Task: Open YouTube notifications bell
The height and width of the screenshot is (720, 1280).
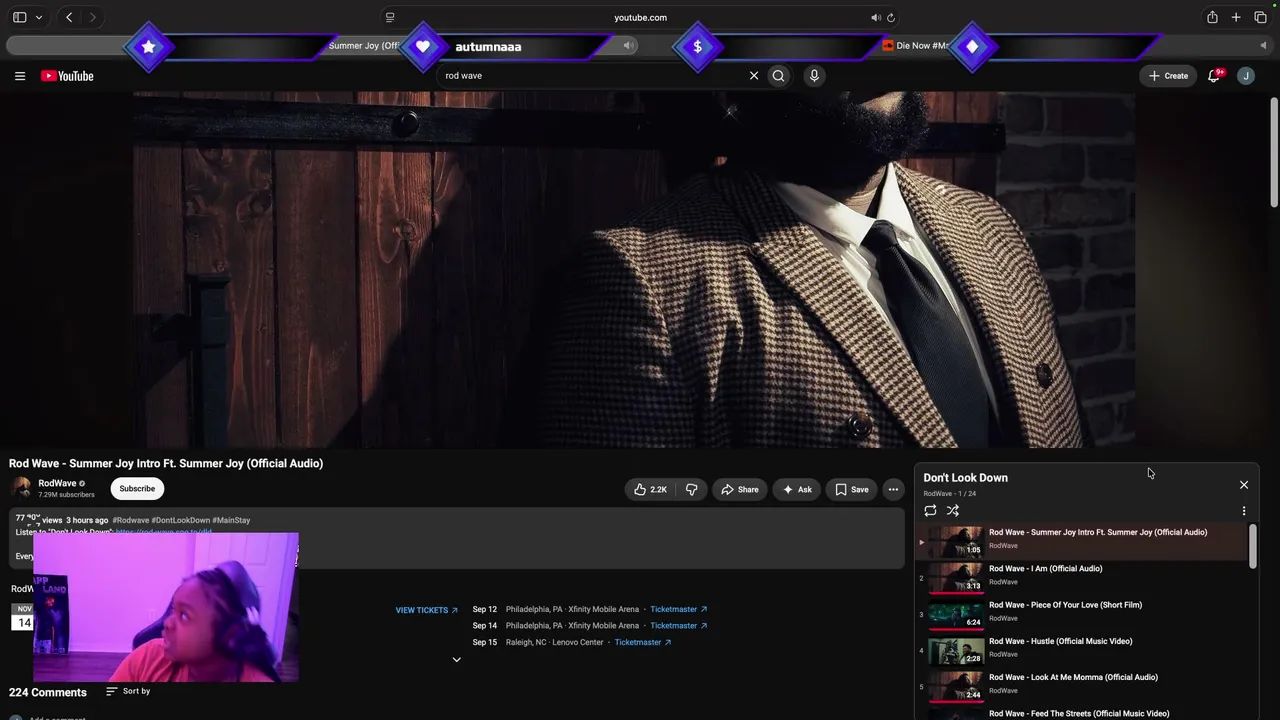Action: [x=1214, y=76]
